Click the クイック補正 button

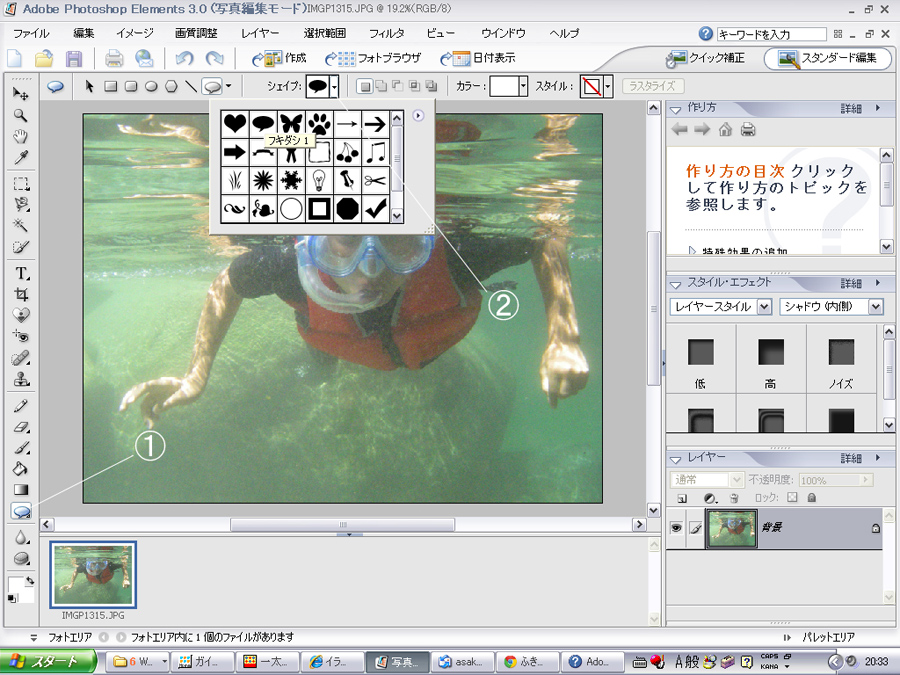click(707, 58)
